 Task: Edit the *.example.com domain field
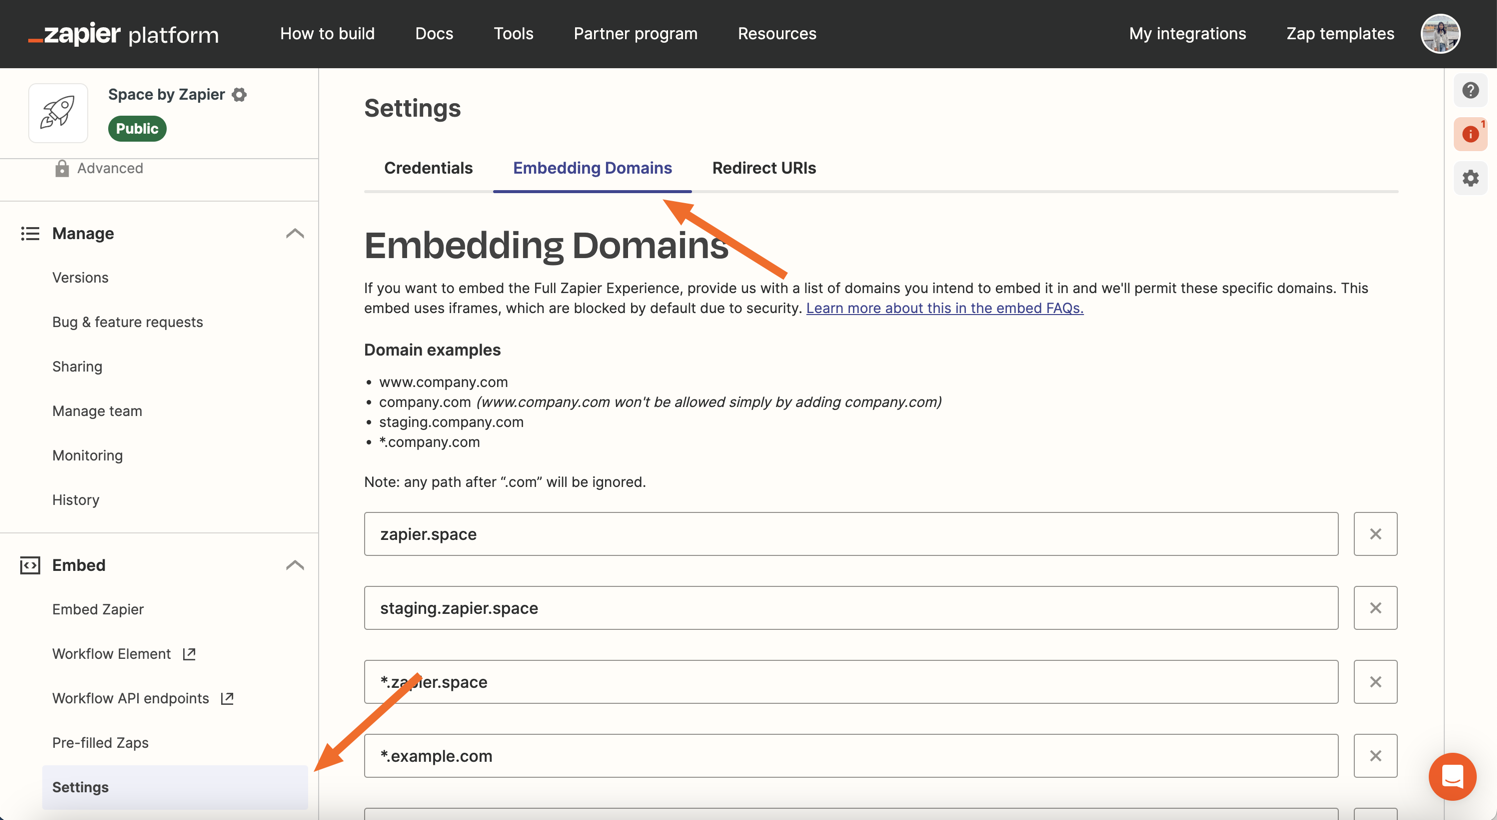[851, 756]
